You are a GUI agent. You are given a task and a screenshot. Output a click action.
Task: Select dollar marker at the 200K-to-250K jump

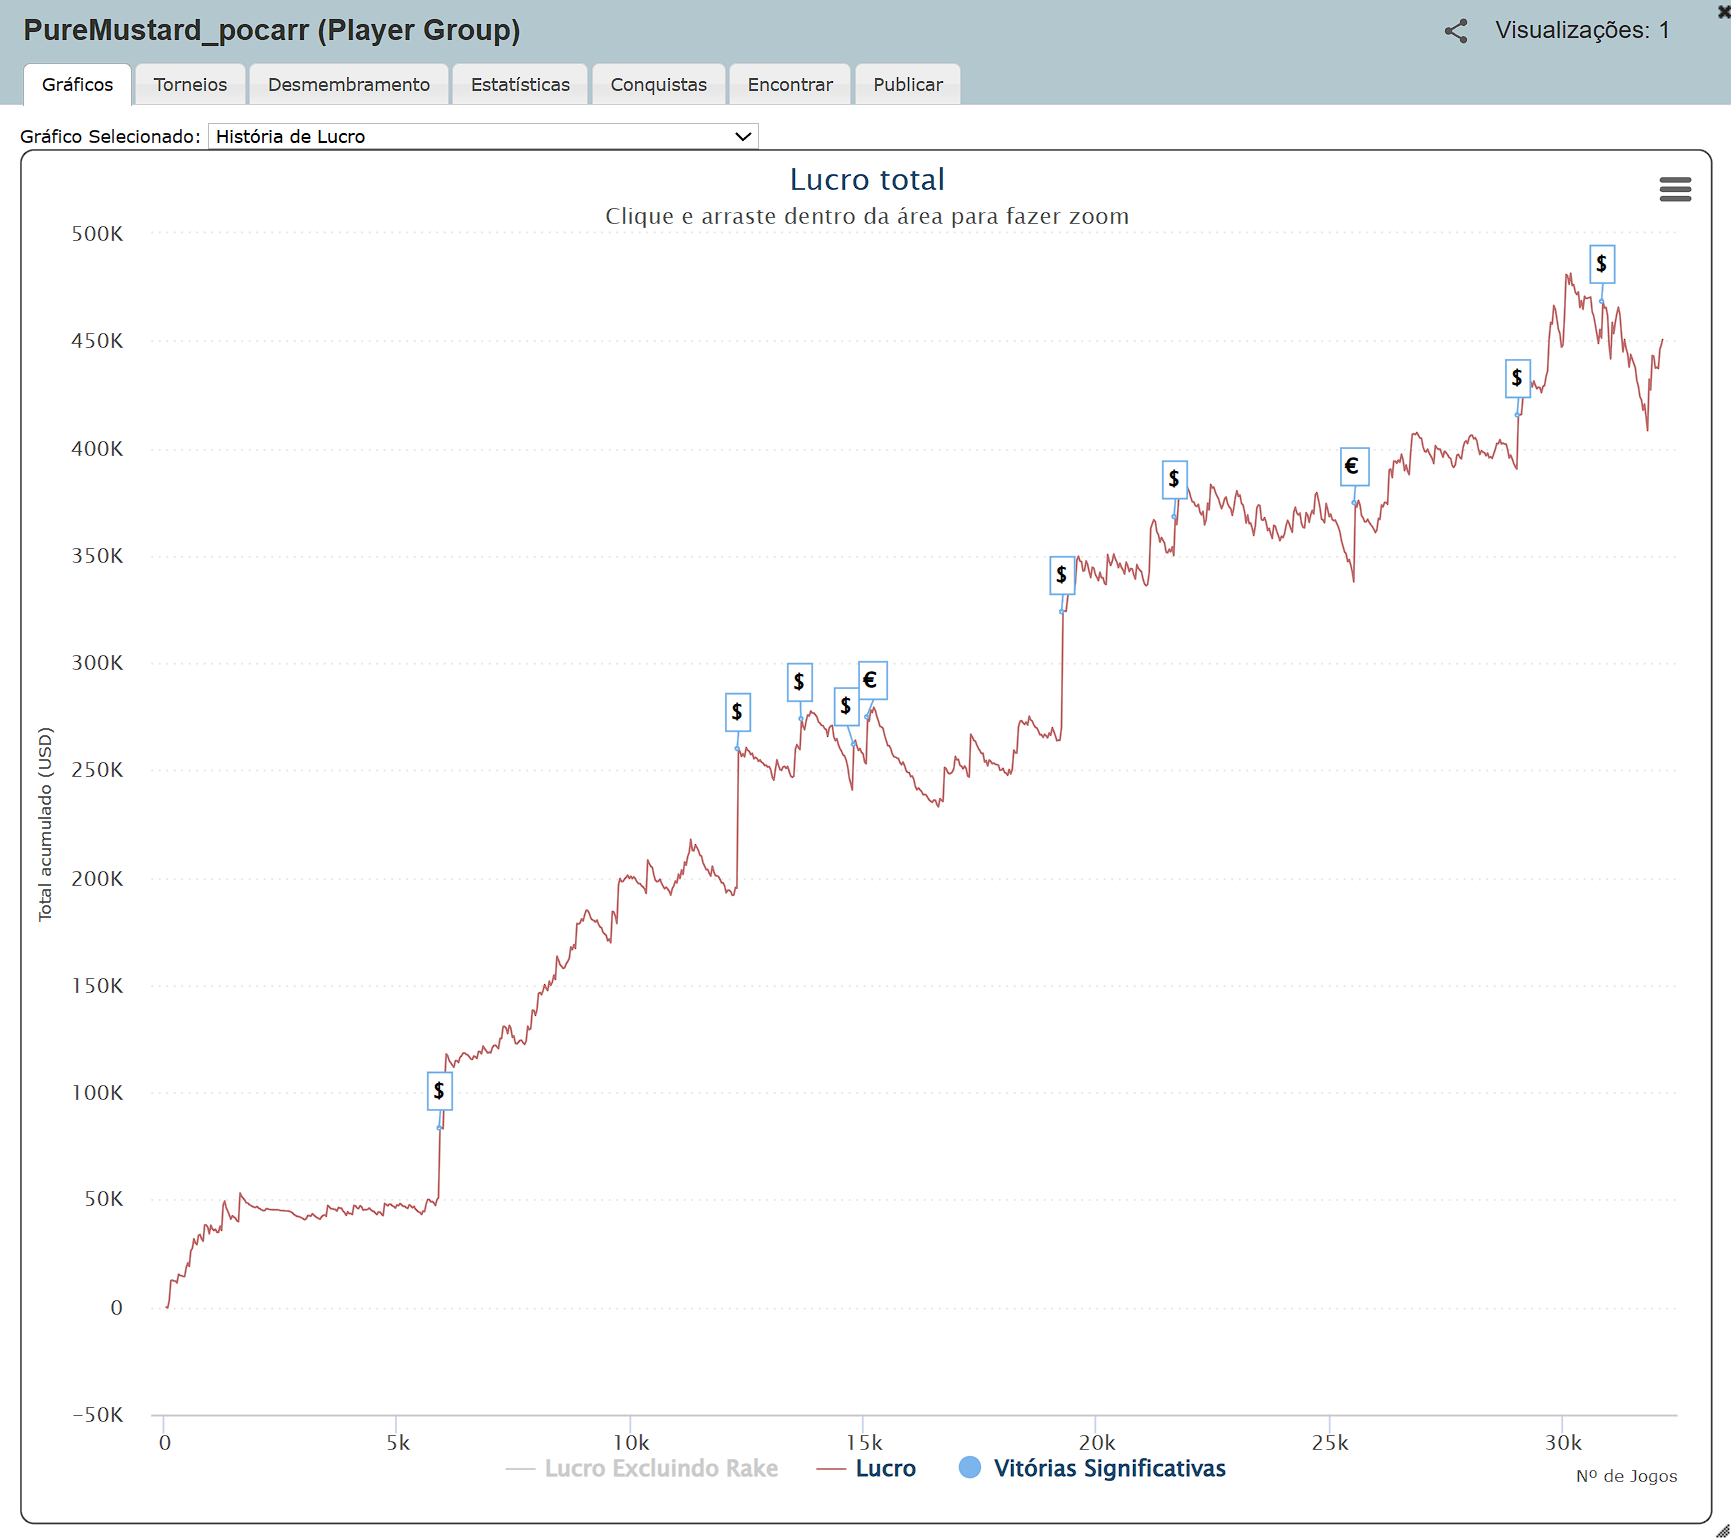[x=738, y=712]
